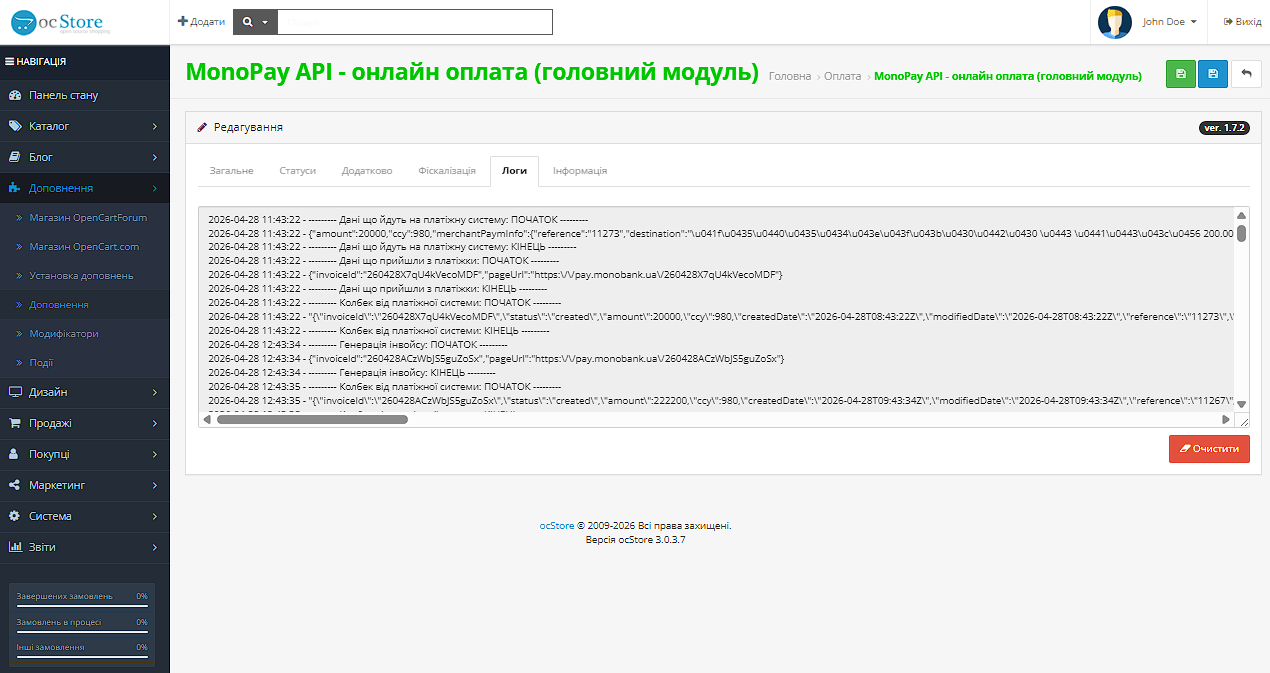Open the Інформація tab

click(580, 171)
